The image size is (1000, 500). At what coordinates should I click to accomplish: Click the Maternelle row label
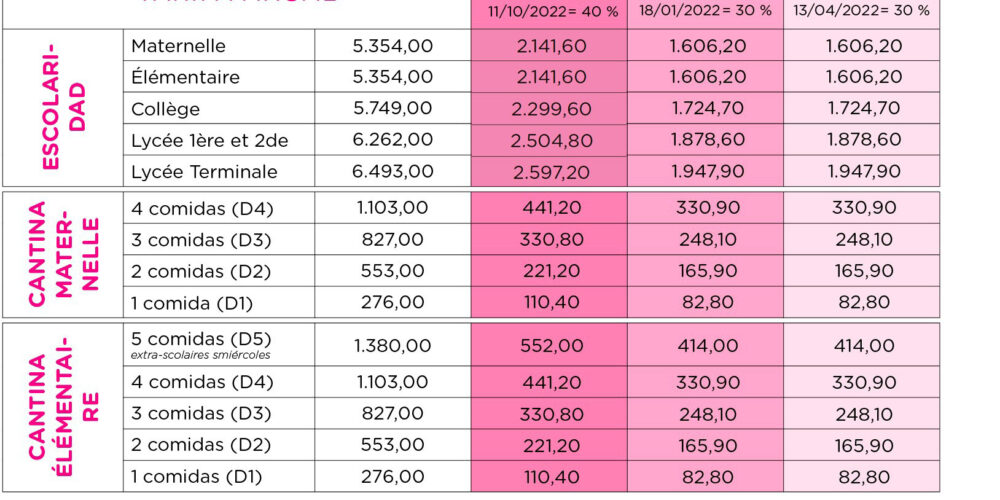(x=179, y=46)
